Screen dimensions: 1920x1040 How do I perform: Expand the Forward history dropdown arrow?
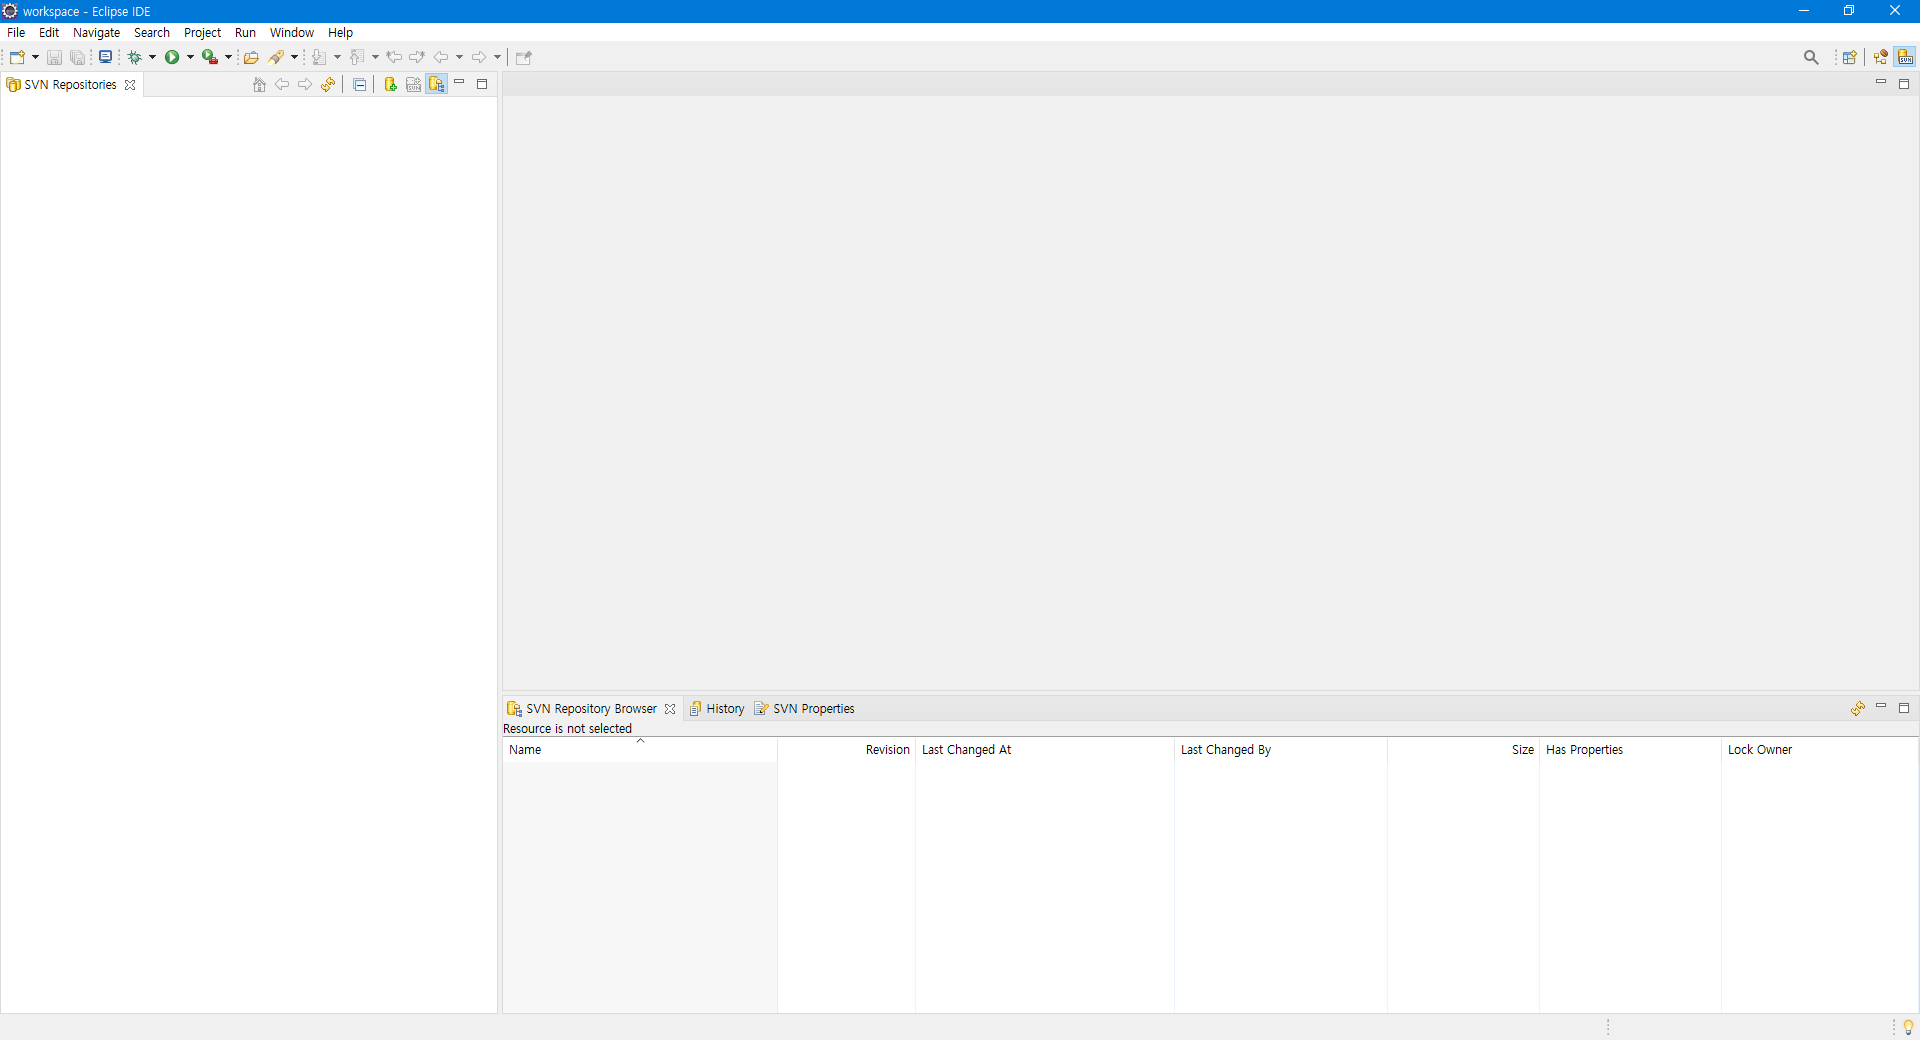click(x=497, y=57)
